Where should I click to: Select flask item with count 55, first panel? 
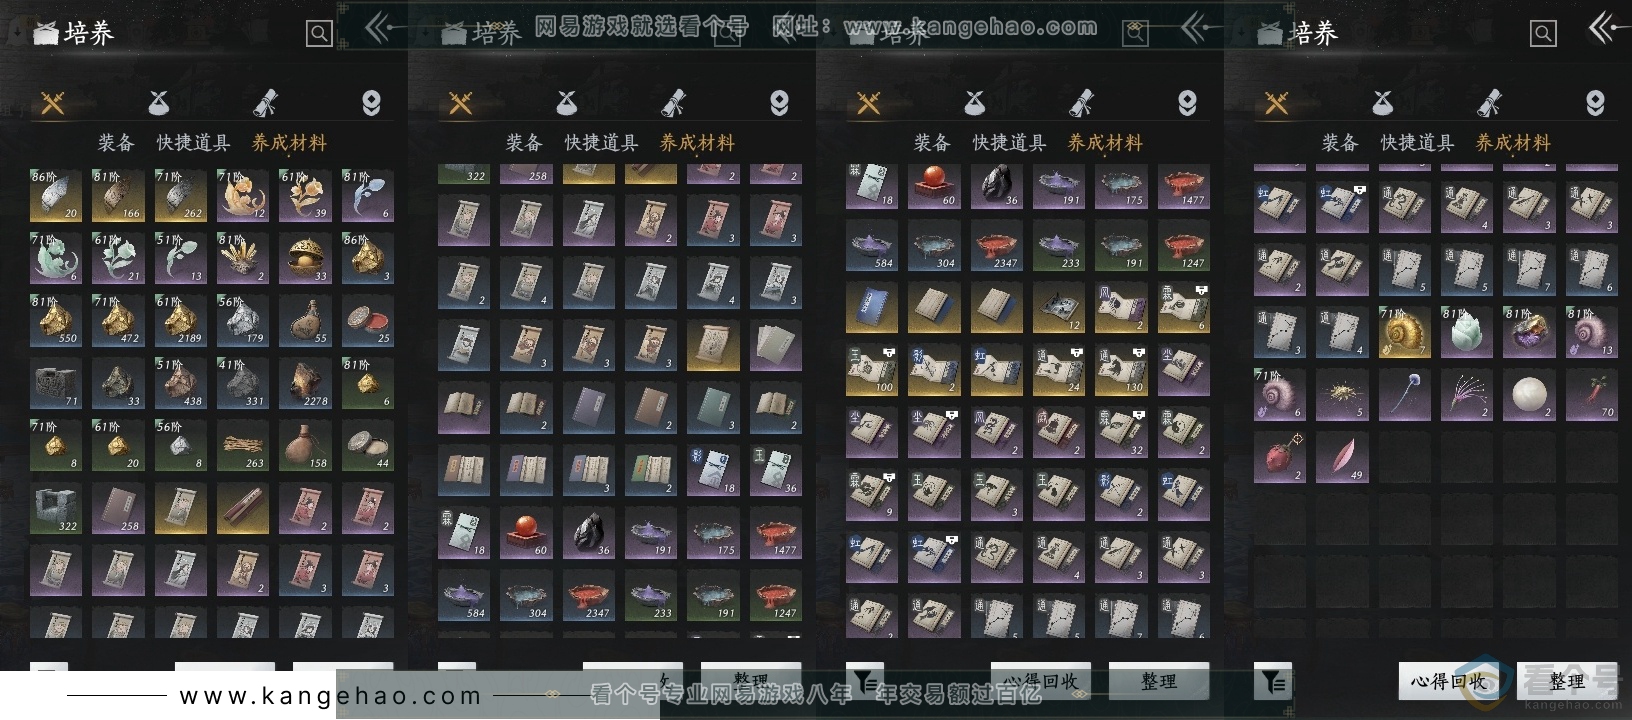[x=305, y=320]
